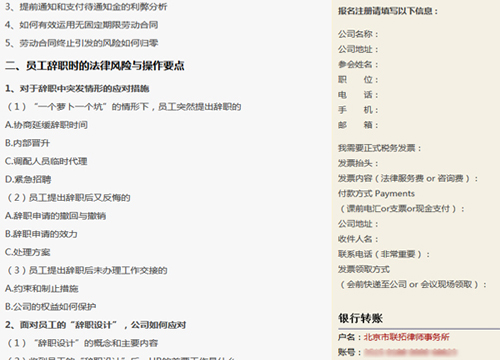500x360 pixels.
Task: Click the 公司名称 field label
Action: [x=358, y=34]
